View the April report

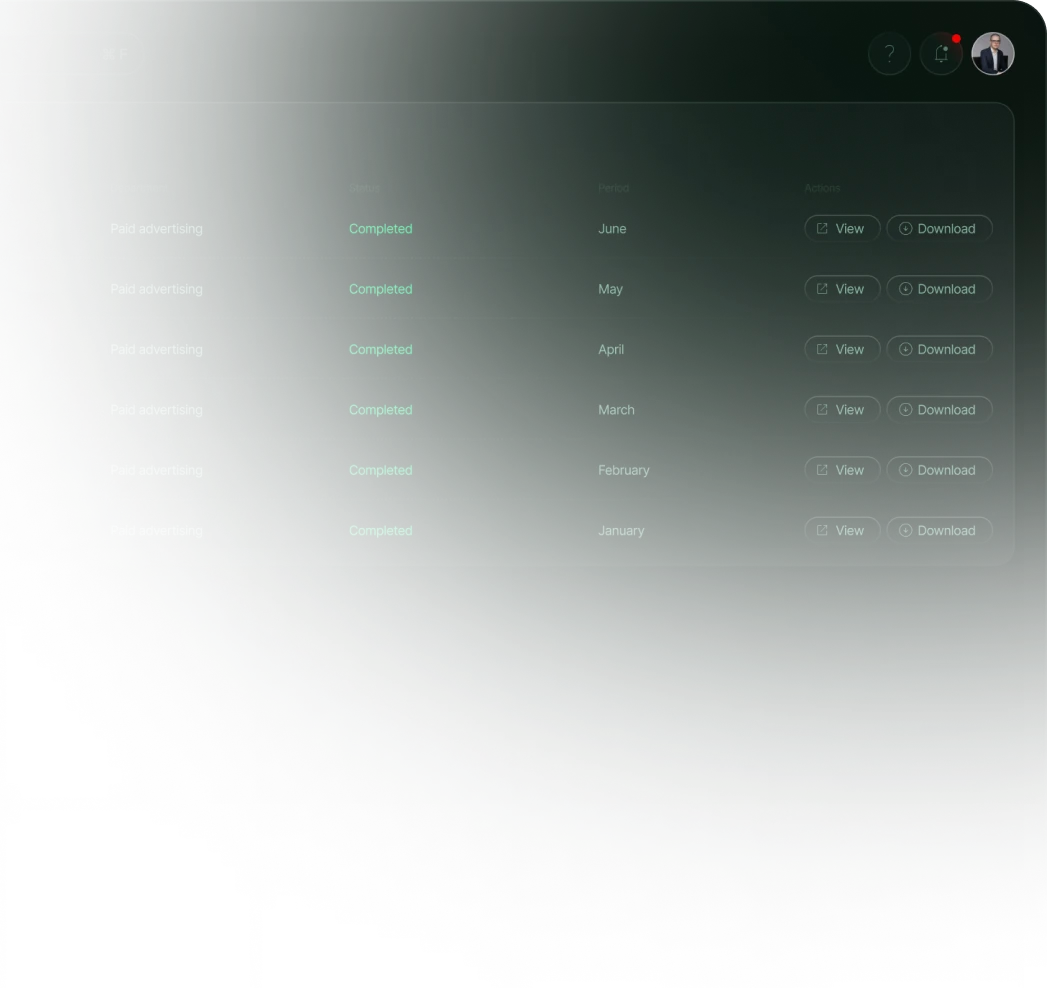tap(842, 349)
